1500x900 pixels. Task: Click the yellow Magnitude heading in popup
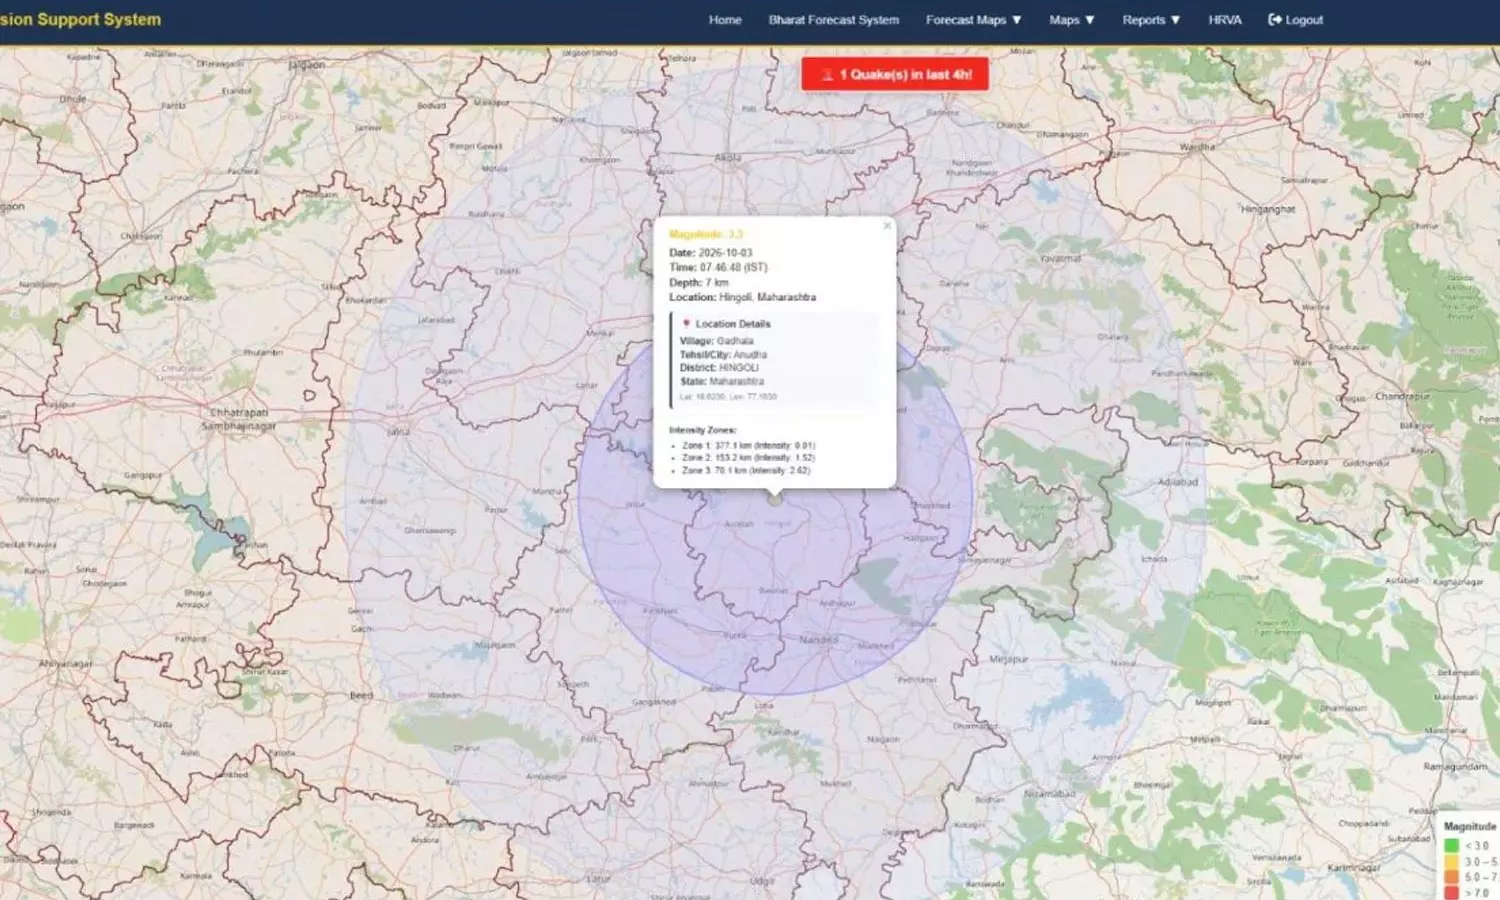pos(706,234)
